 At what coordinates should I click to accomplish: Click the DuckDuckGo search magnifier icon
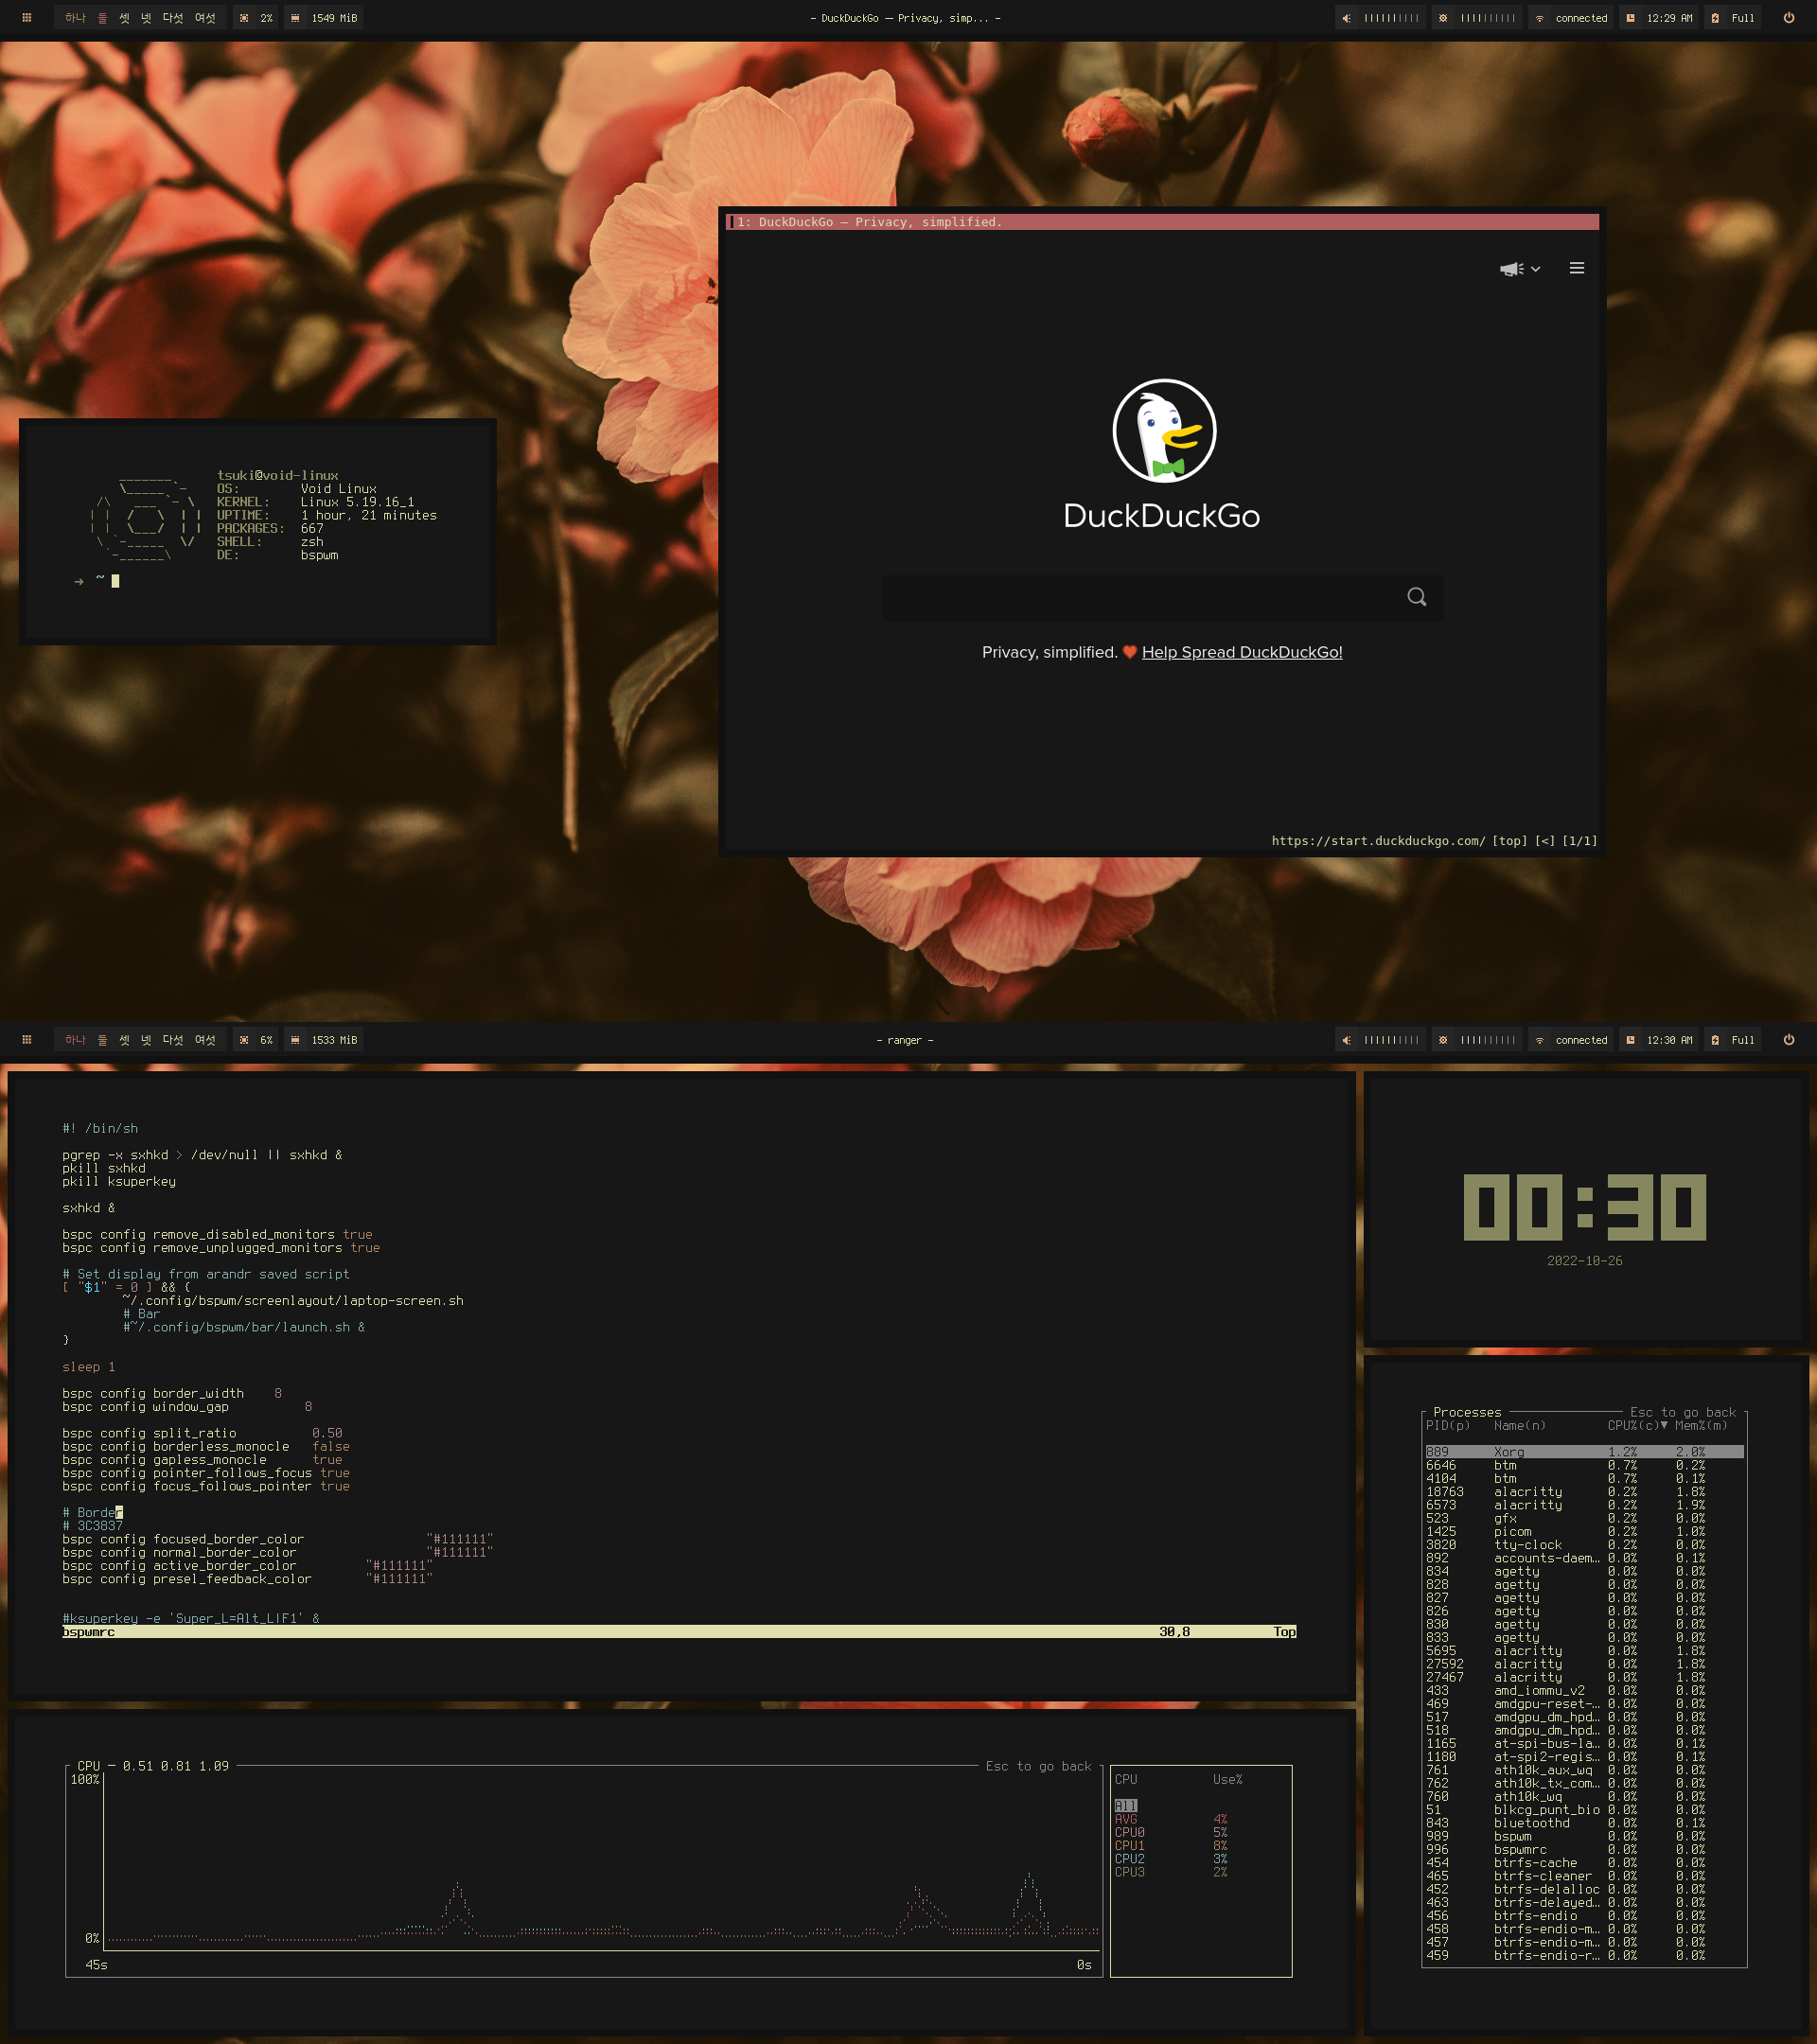[1416, 597]
